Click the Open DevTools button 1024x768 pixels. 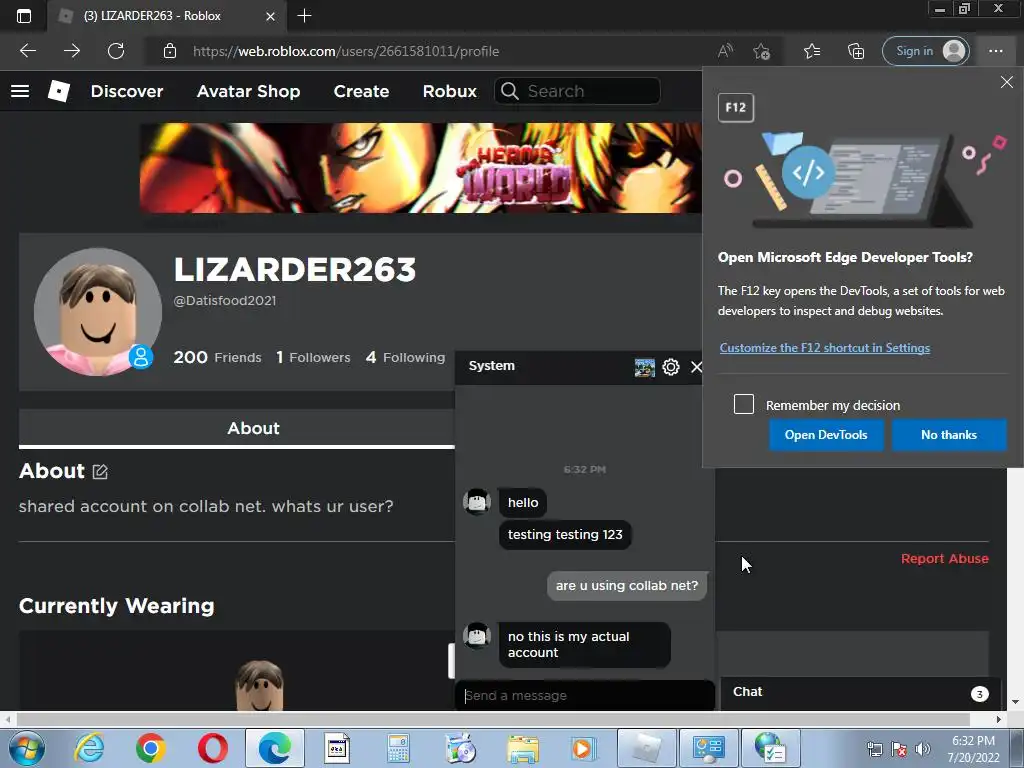pyautogui.click(x=825, y=435)
